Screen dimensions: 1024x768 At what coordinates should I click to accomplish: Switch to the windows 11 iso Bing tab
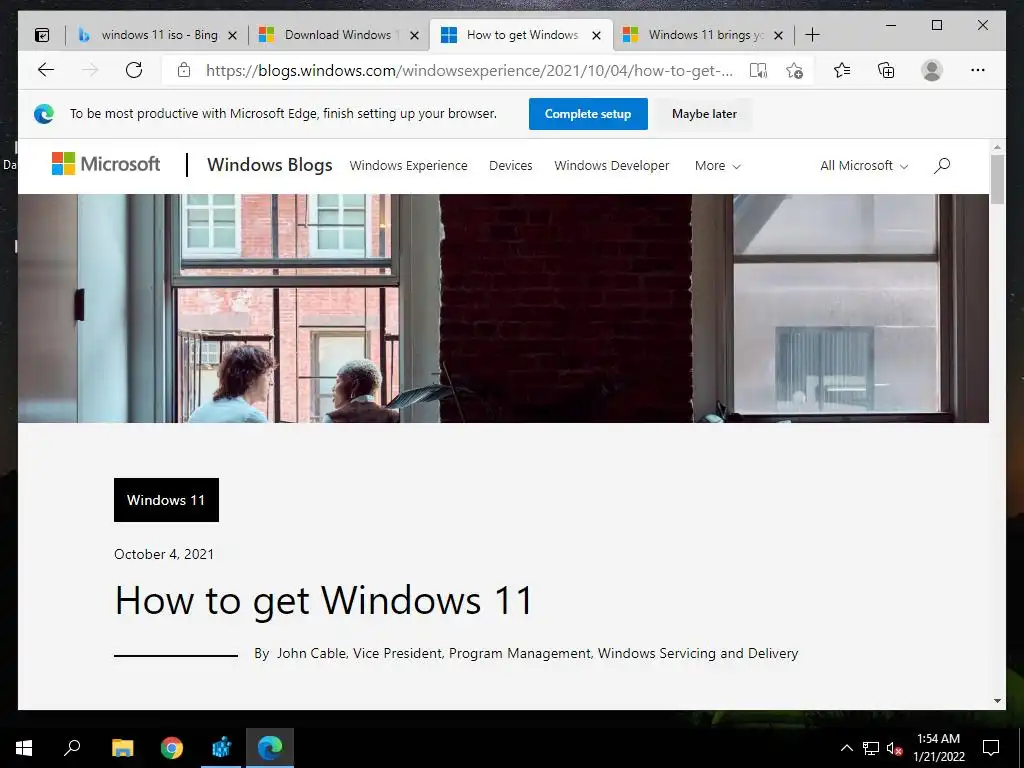(157, 35)
